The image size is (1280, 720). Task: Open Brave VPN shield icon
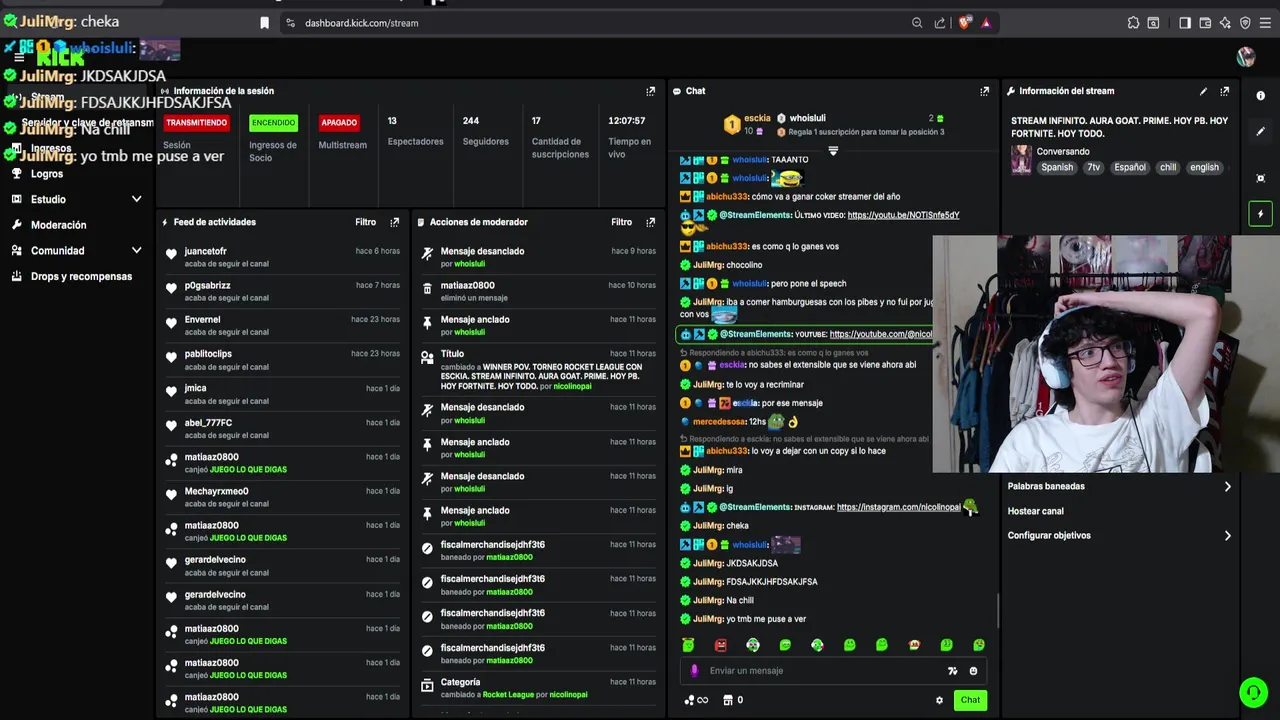pyautogui.click(x=1245, y=23)
